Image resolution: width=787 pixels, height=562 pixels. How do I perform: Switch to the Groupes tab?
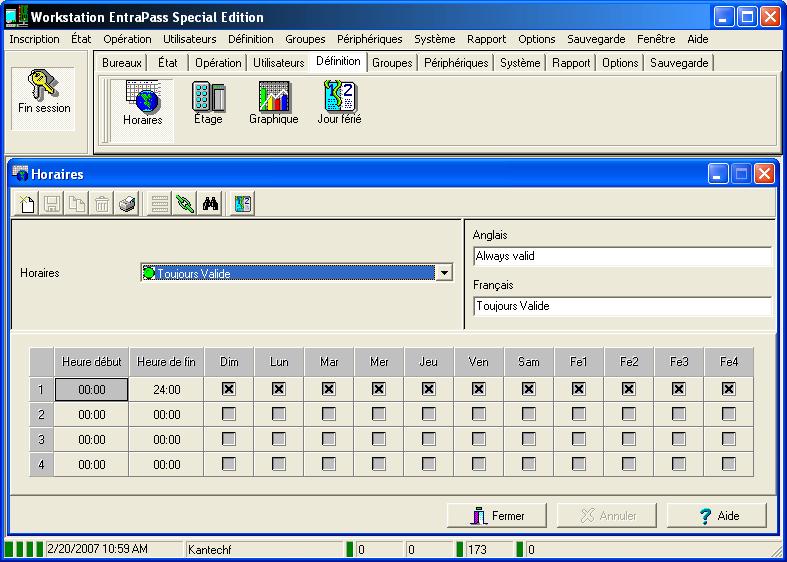tap(392, 63)
